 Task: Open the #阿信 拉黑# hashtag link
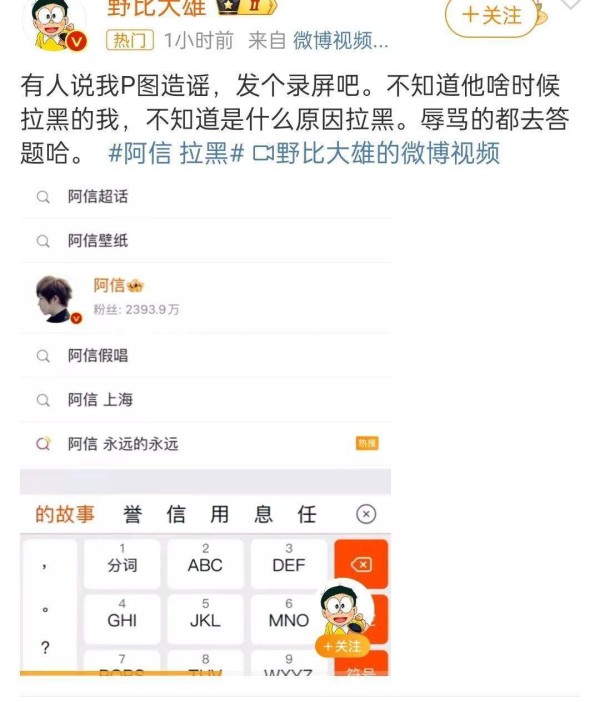176,153
